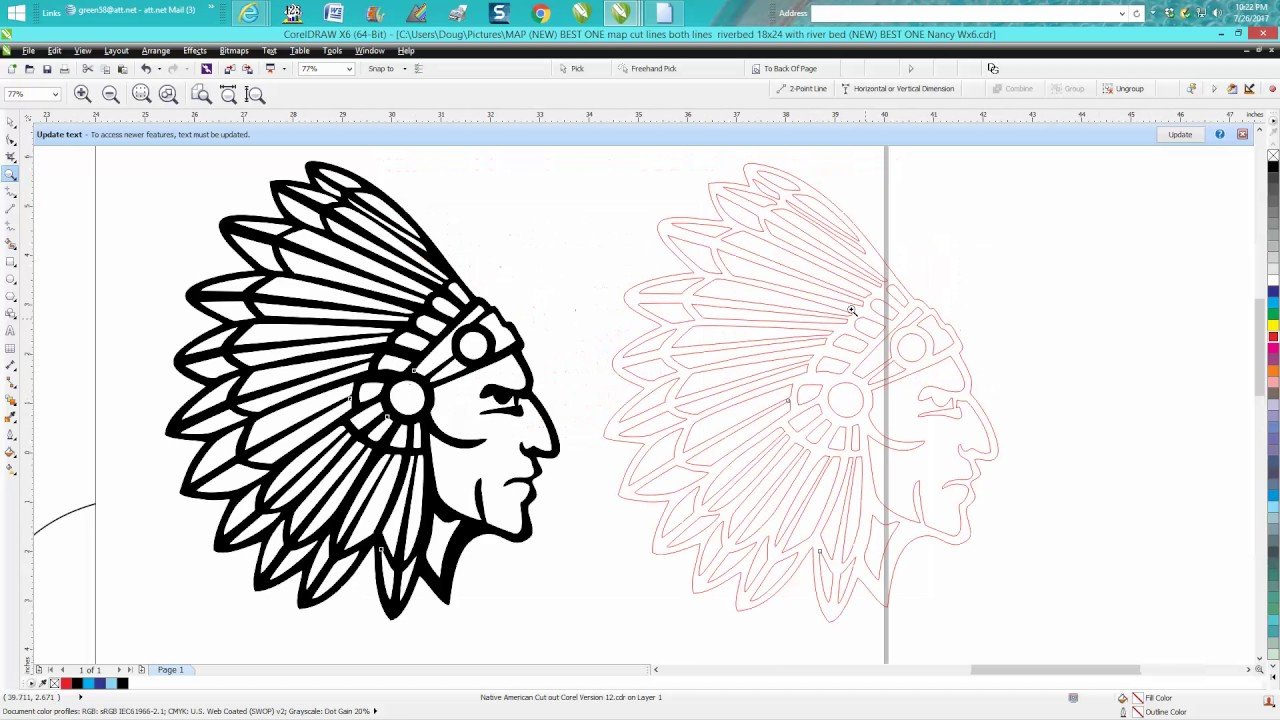
Task: Click the Open folder icon
Action: tap(29, 69)
